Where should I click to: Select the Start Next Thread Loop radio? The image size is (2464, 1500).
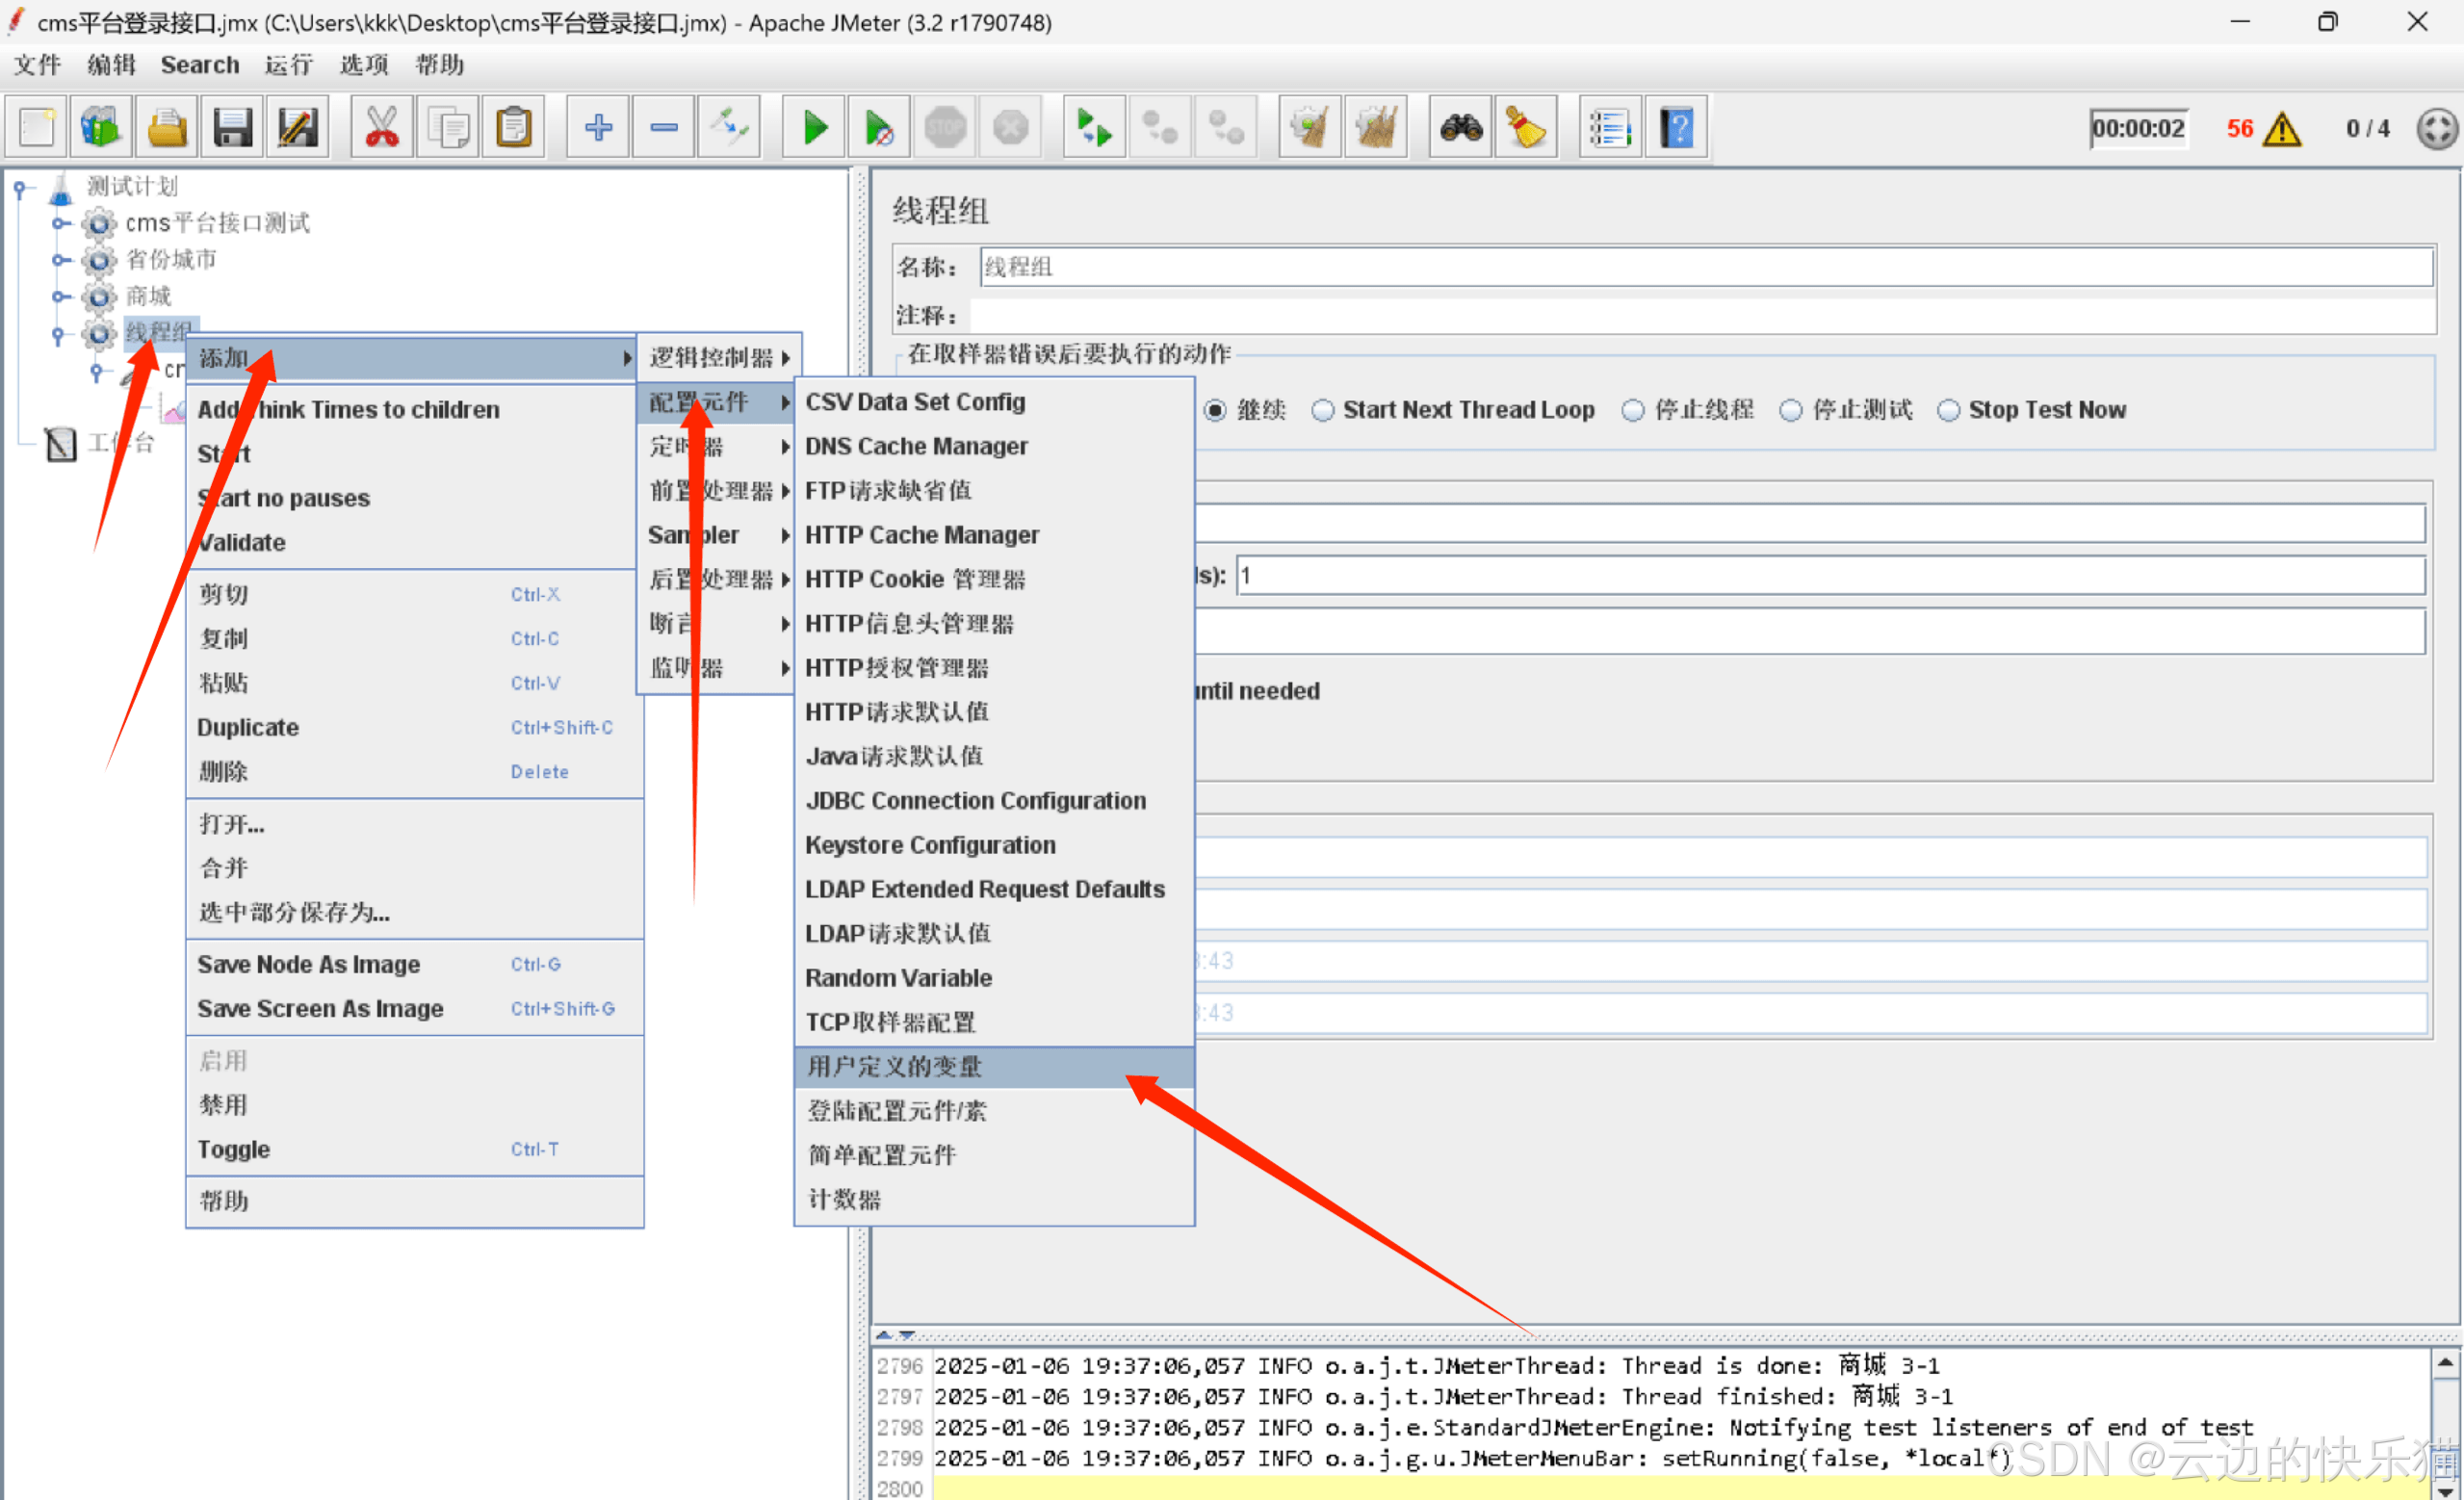click(1323, 410)
